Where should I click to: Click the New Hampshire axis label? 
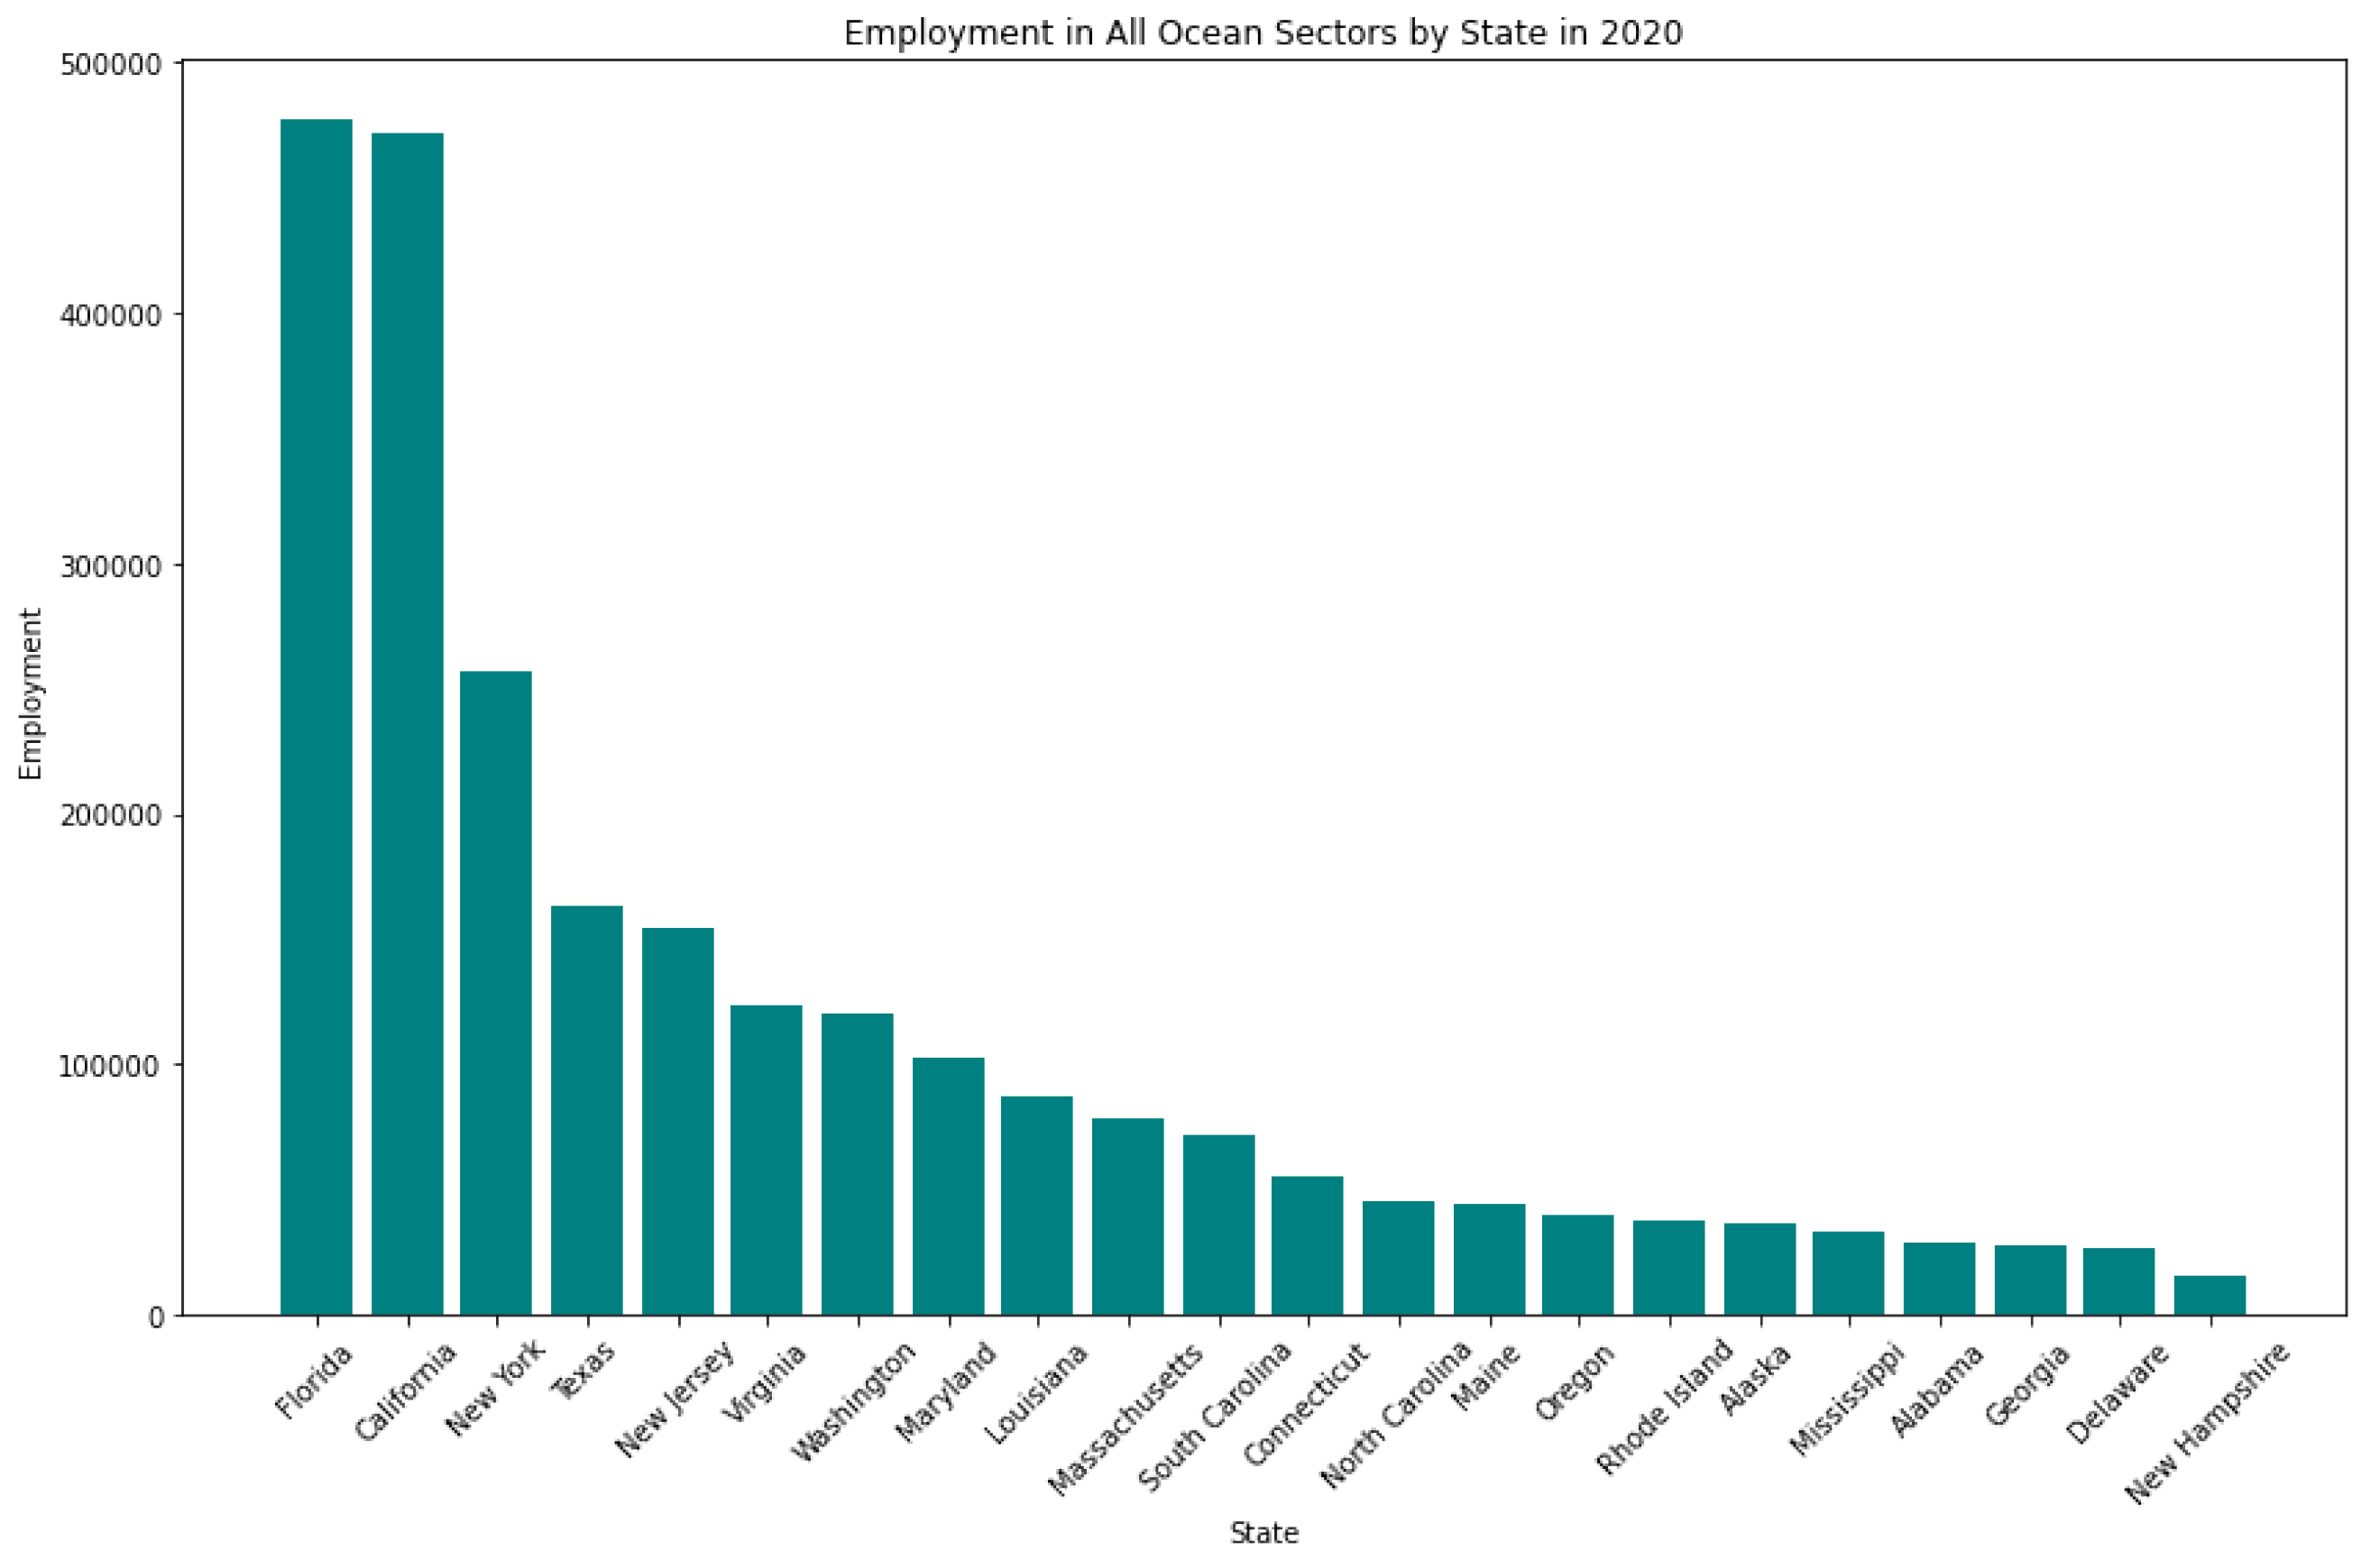tap(2208, 1422)
